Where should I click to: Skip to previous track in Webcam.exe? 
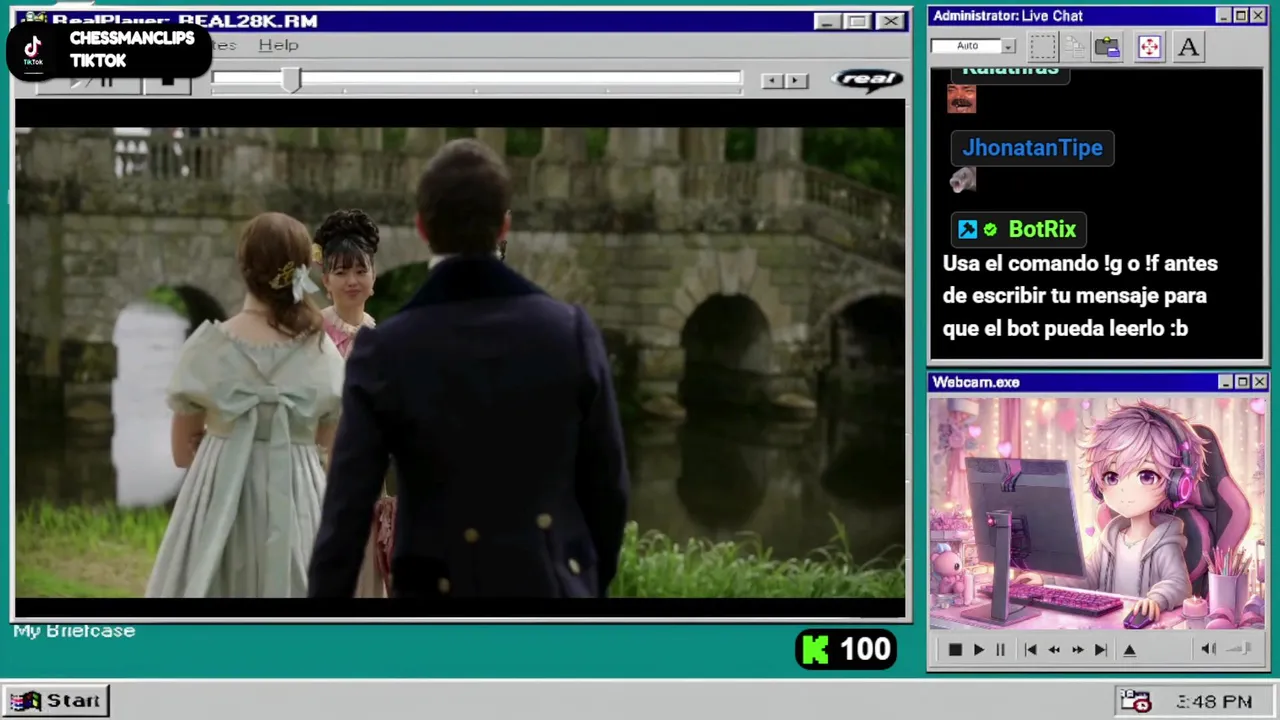(1030, 650)
